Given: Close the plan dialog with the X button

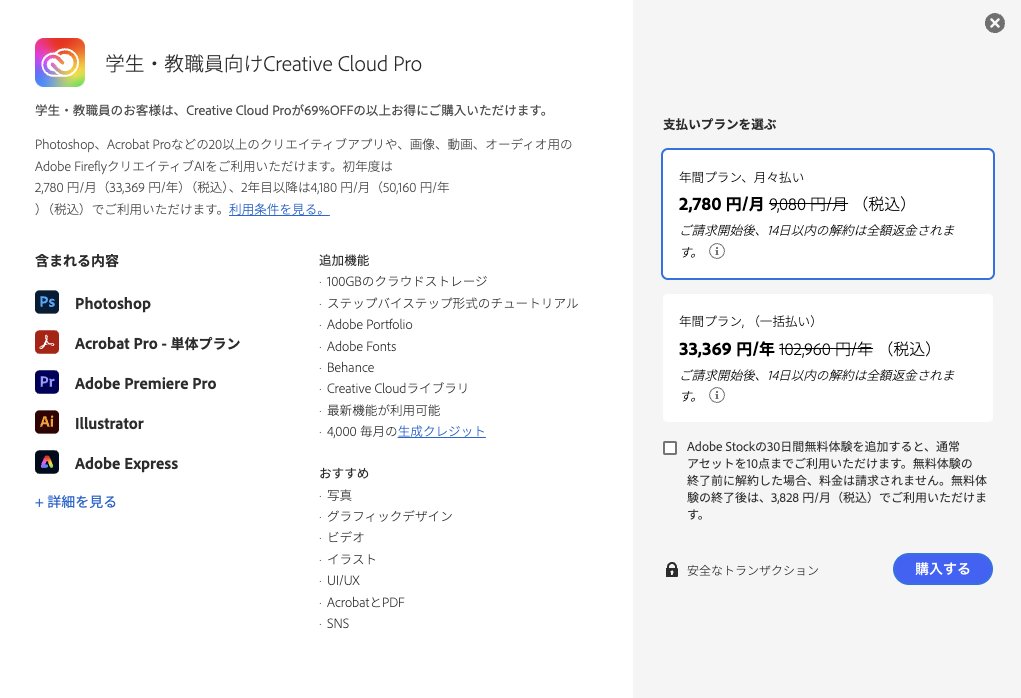Looking at the screenshot, I should pos(994,23).
